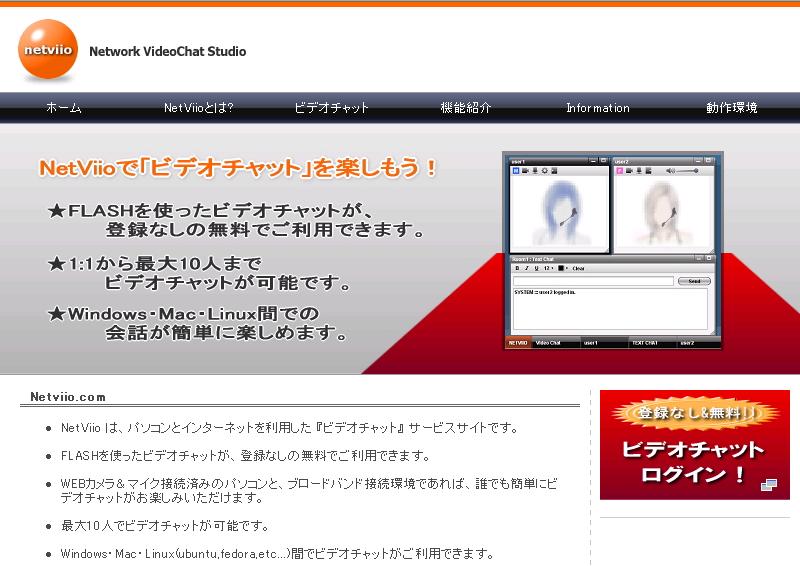Click the ビデオチャット ログイン banner button
This screenshot has height=566, width=800.
pyautogui.click(x=695, y=445)
